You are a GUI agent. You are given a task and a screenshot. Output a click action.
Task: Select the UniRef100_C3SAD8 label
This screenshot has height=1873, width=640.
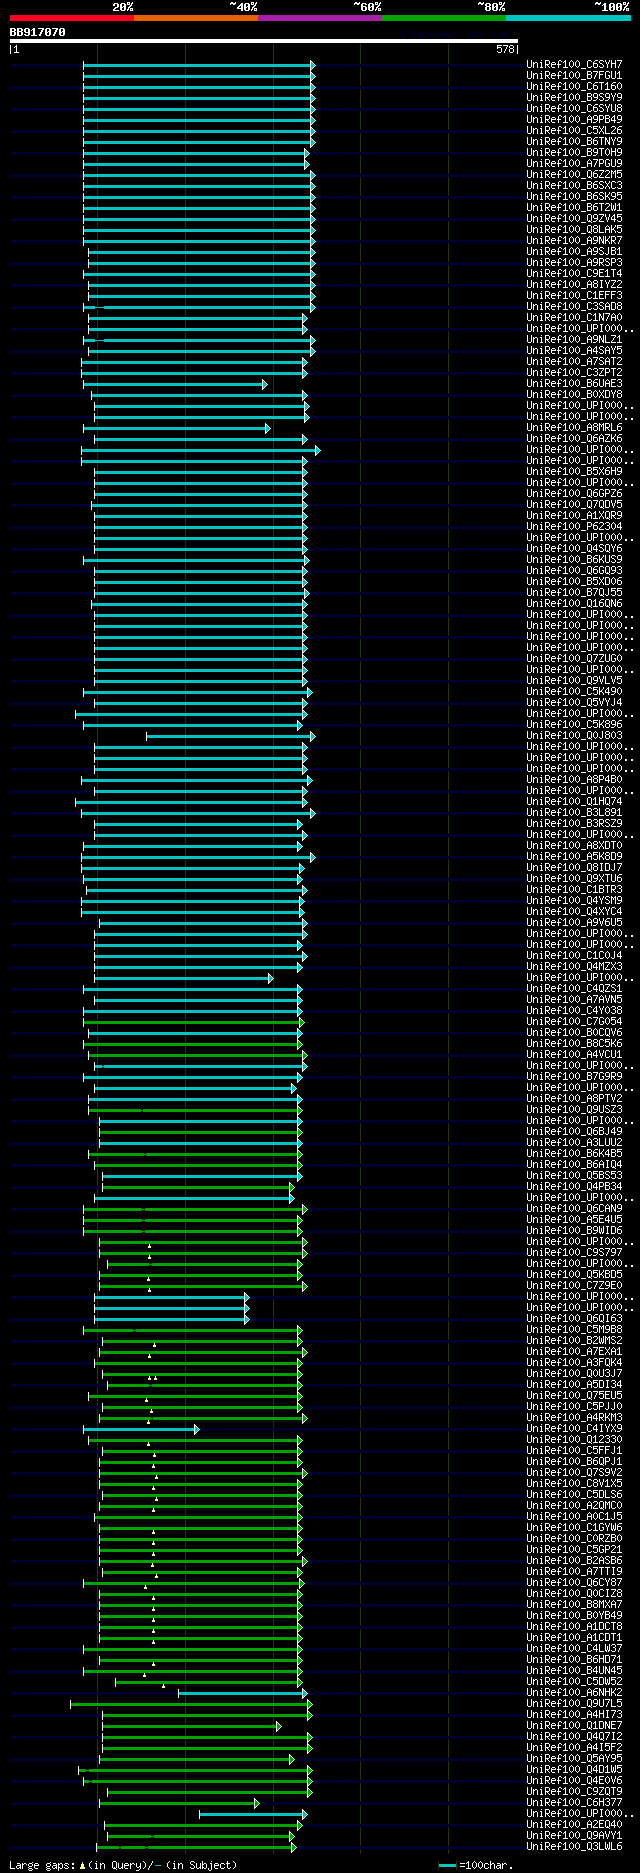pyautogui.click(x=574, y=307)
